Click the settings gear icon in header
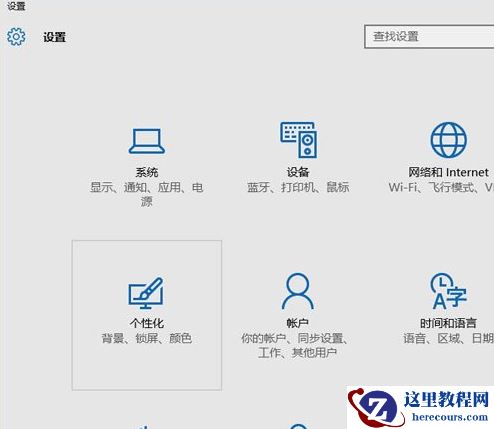494x429 pixels. [x=16, y=37]
